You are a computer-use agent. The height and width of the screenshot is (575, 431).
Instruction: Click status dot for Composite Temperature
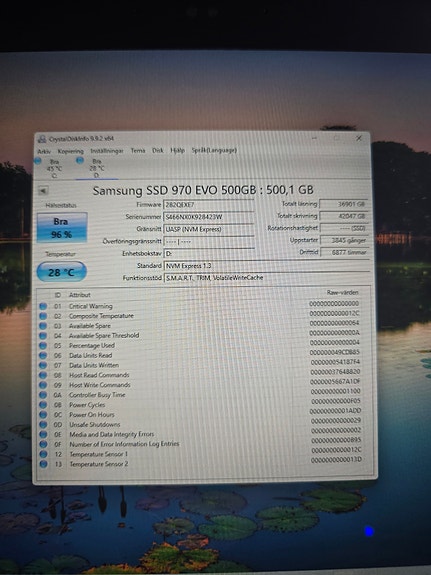point(43,316)
